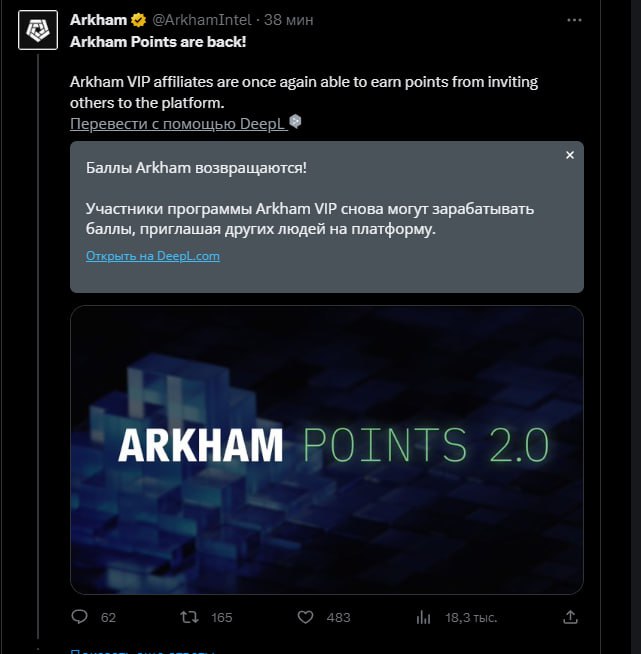This screenshot has width=641, height=654.
Task: Click the share upload icon
Action: (x=570, y=617)
